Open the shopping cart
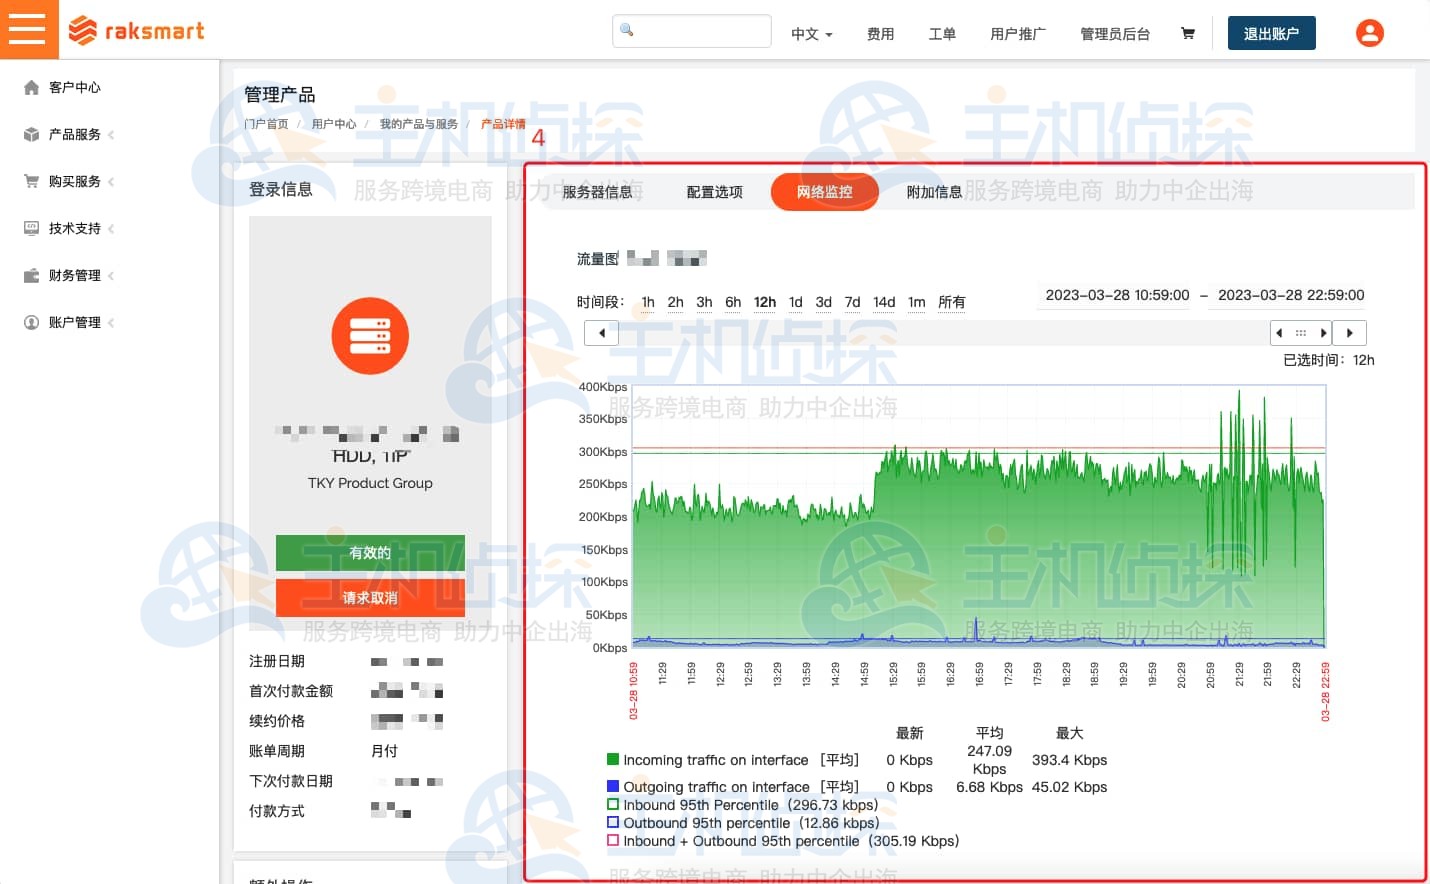Image resolution: width=1430 pixels, height=884 pixels. pos(1187,32)
